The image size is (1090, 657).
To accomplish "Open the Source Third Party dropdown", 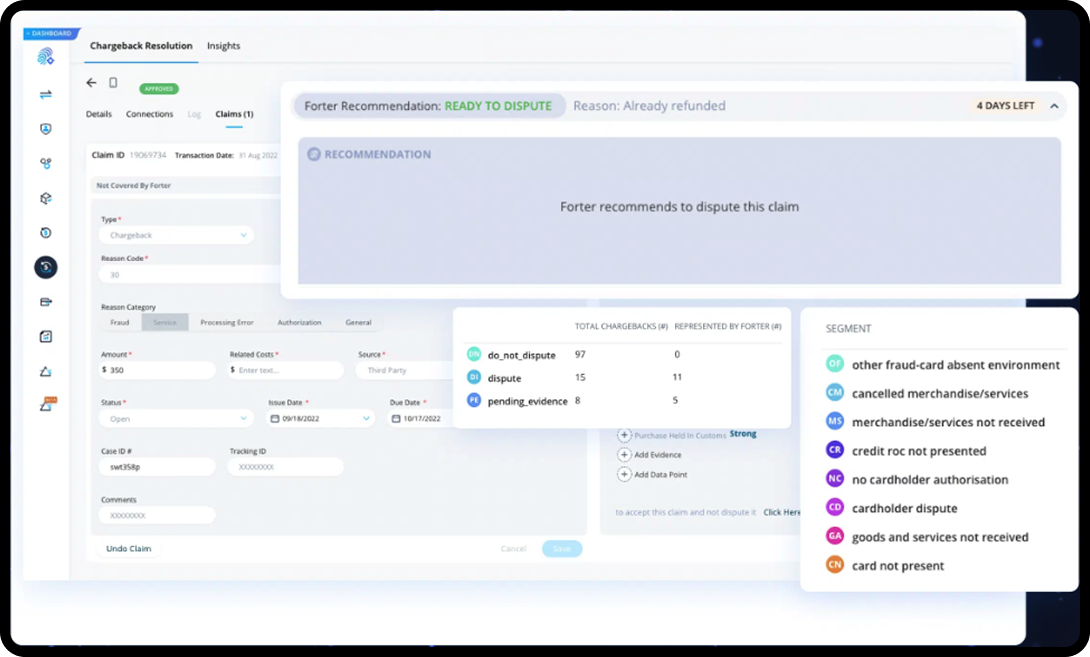I will tap(405, 371).
